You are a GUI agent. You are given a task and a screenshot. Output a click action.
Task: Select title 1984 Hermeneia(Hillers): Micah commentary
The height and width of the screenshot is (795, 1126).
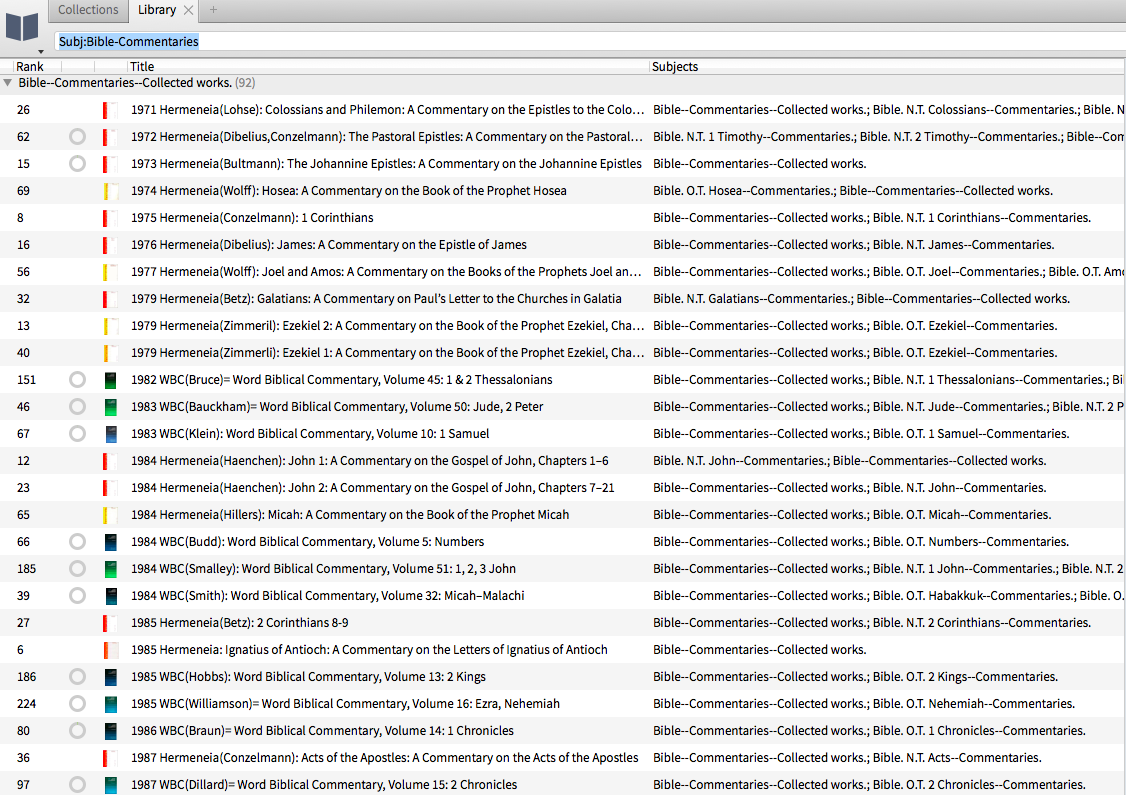point(350,515)
